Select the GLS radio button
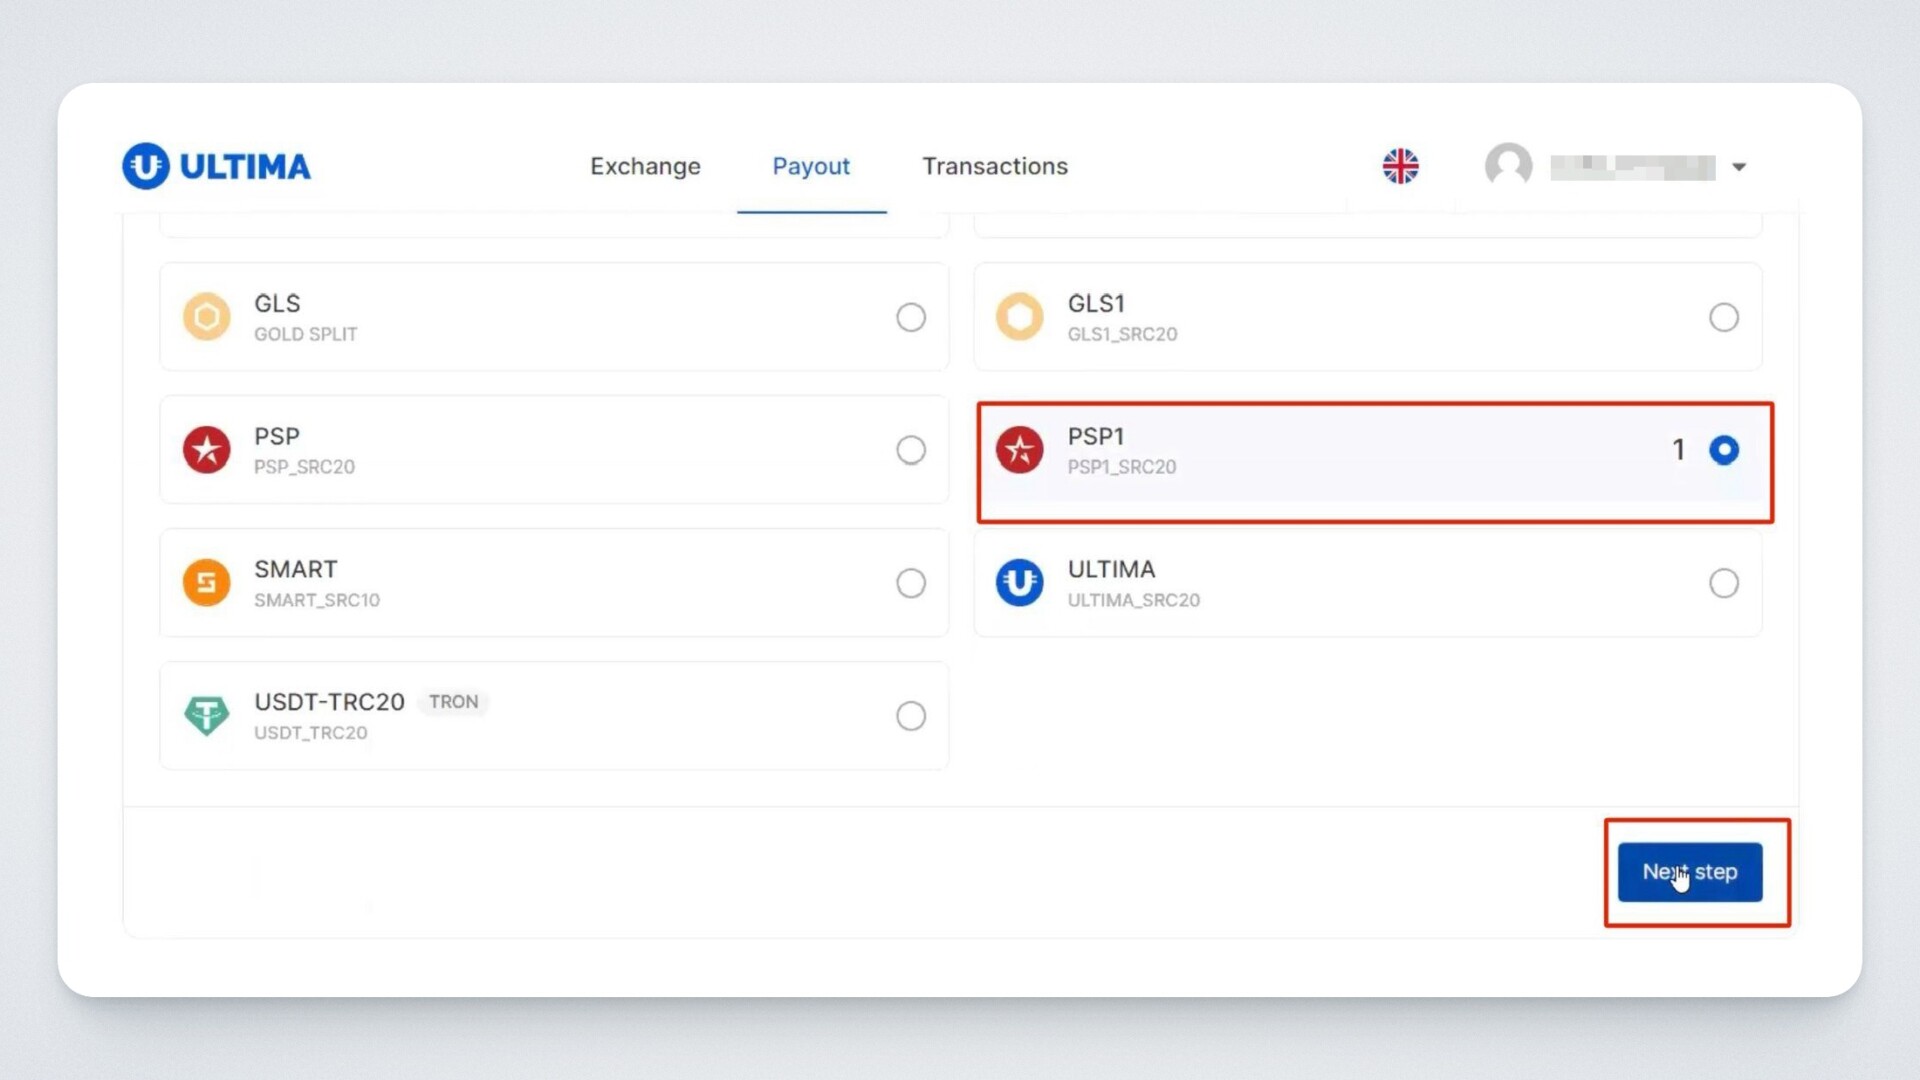The image size is (1920, 1080). coord(910,317)
